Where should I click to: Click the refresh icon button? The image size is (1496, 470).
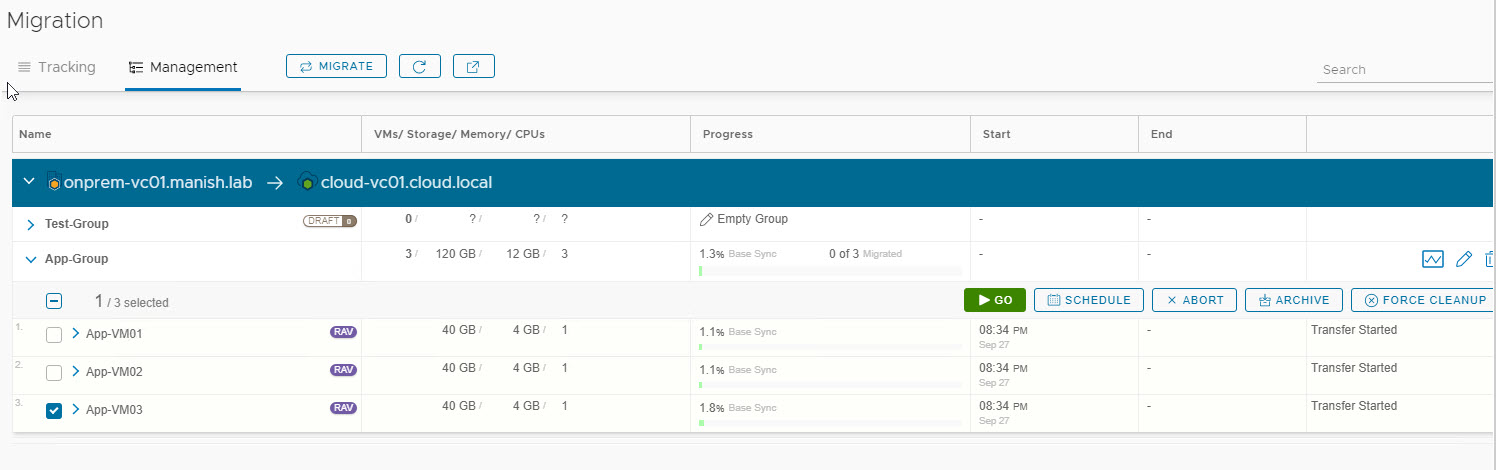[420, 66]
